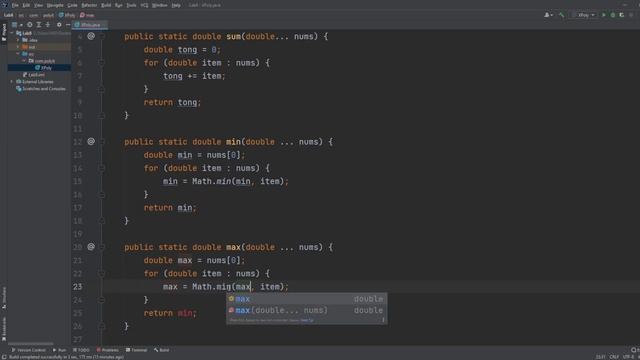Click the Debug bug icon
This screenshot has width=640, height=360.
(x=613, y=15)
